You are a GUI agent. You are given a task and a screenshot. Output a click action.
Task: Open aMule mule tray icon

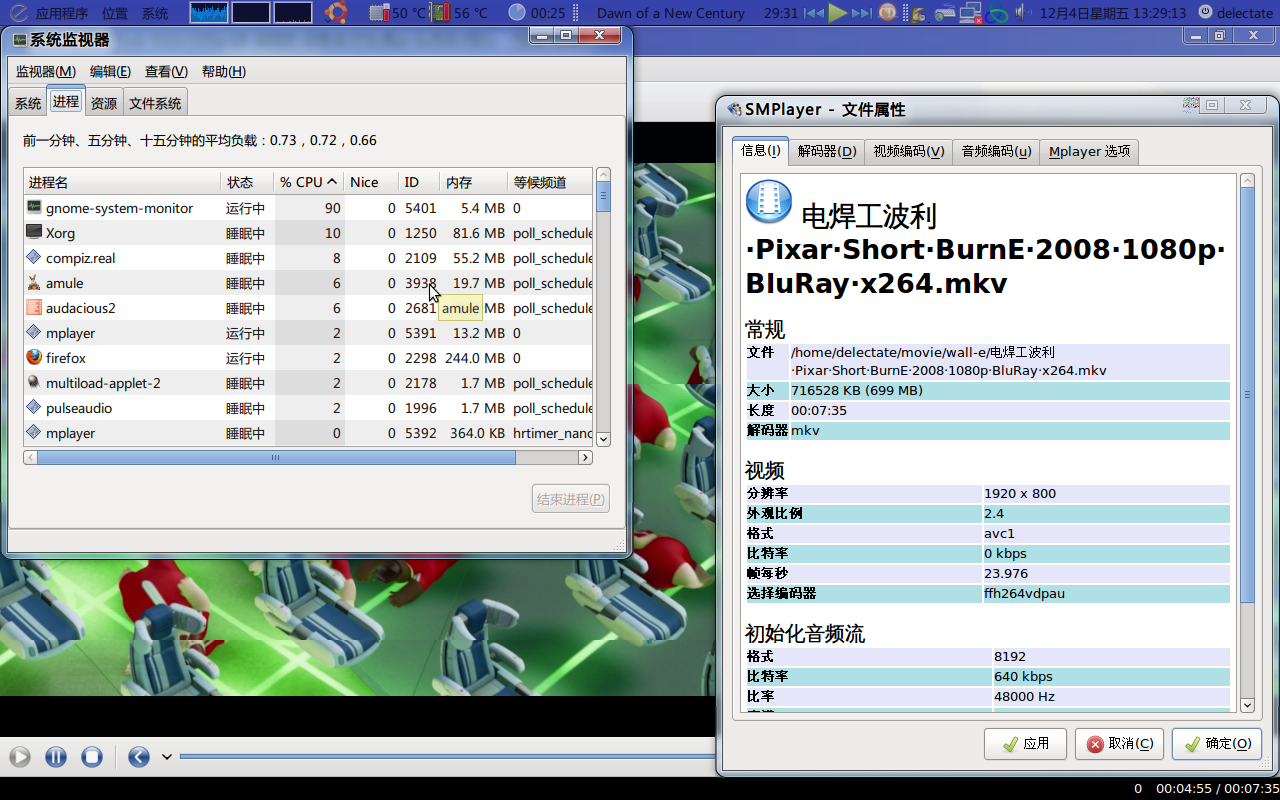pos(918,13)
